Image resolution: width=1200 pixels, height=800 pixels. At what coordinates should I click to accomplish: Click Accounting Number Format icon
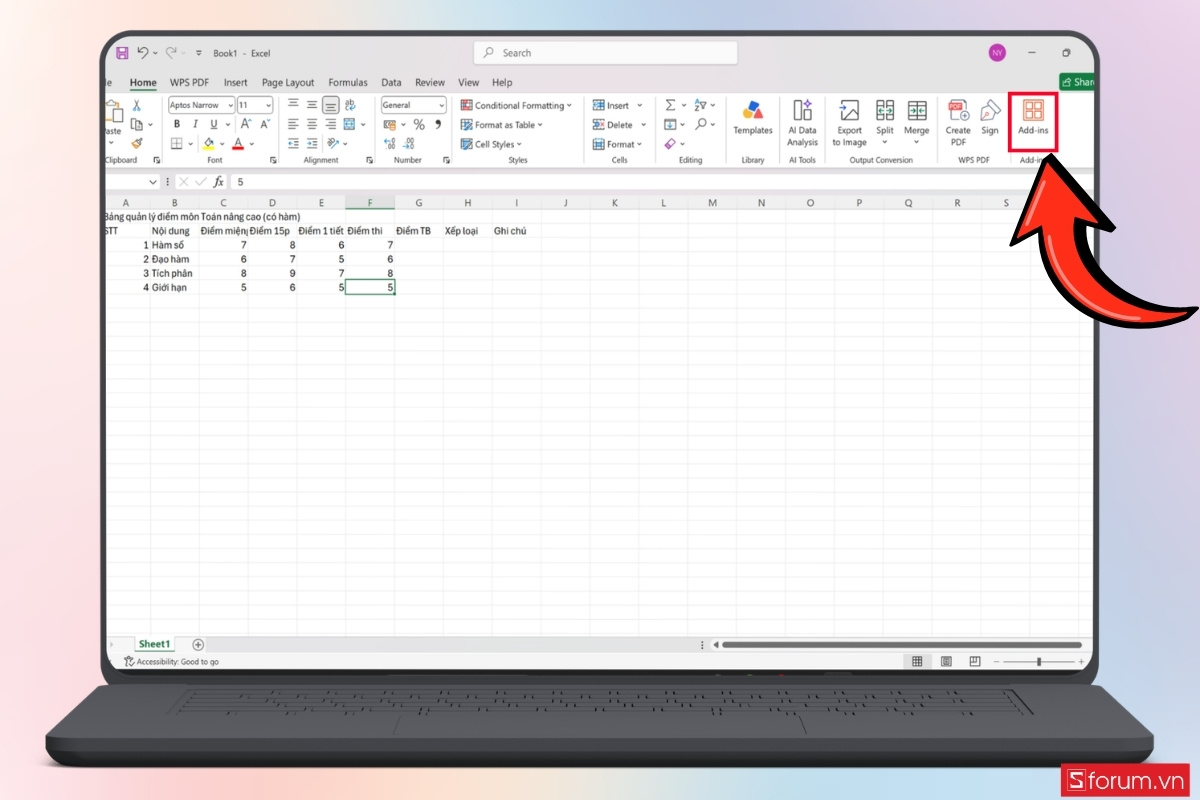tap(390, 124)
